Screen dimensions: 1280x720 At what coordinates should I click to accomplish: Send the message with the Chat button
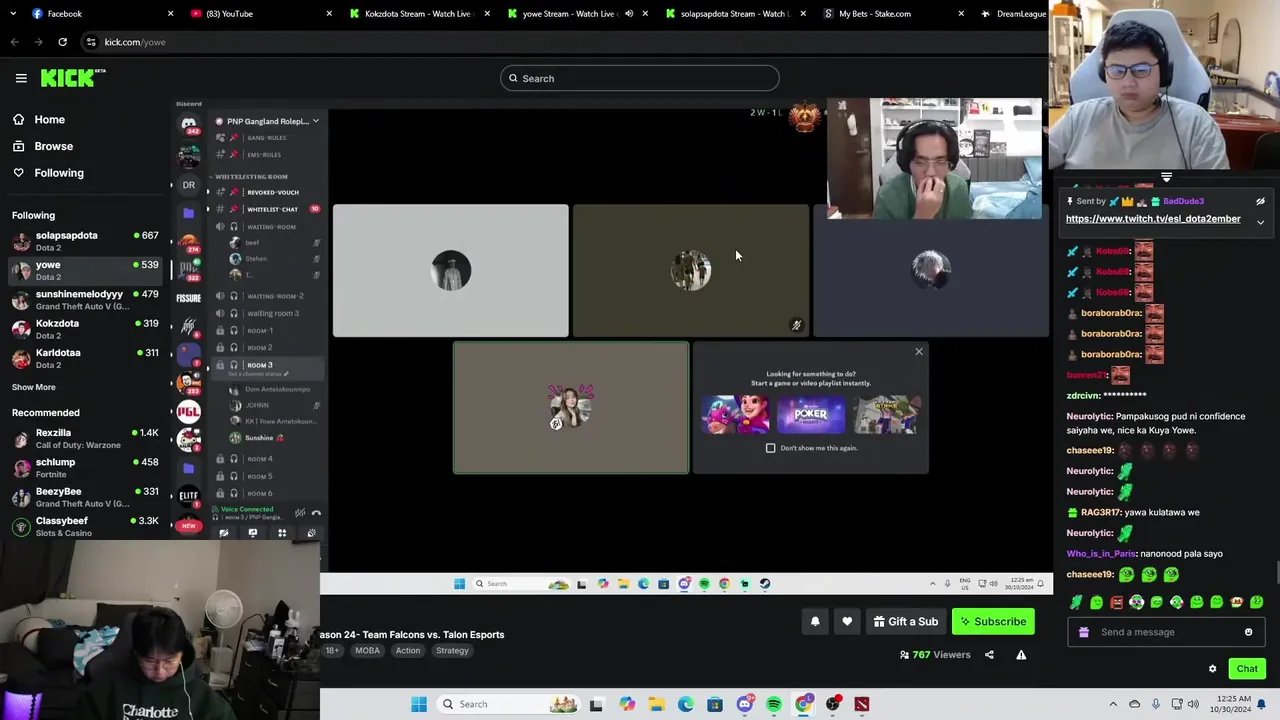1247,669
